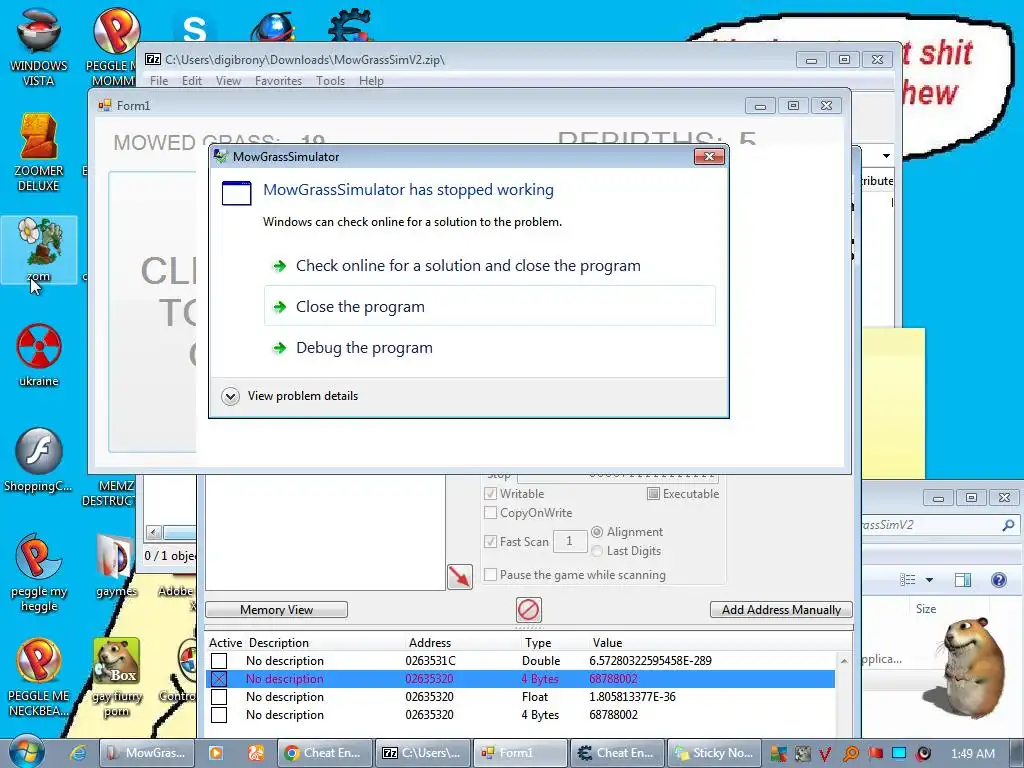This screenshot has height=768, width=1024.
Task: Click the search magnifier in Explorer window
Action: pos(1008,524)
